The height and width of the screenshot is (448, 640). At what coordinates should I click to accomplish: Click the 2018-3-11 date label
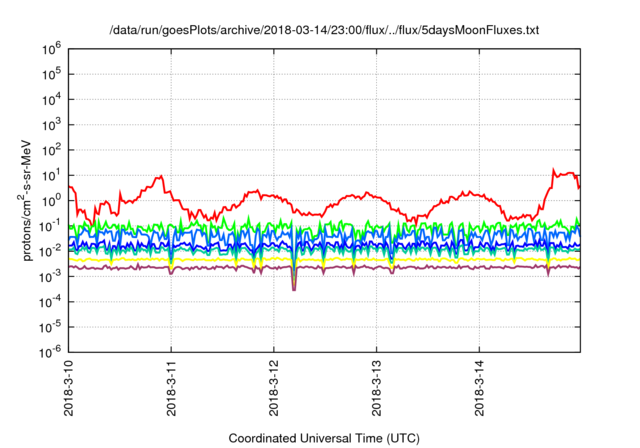(171, 388)
